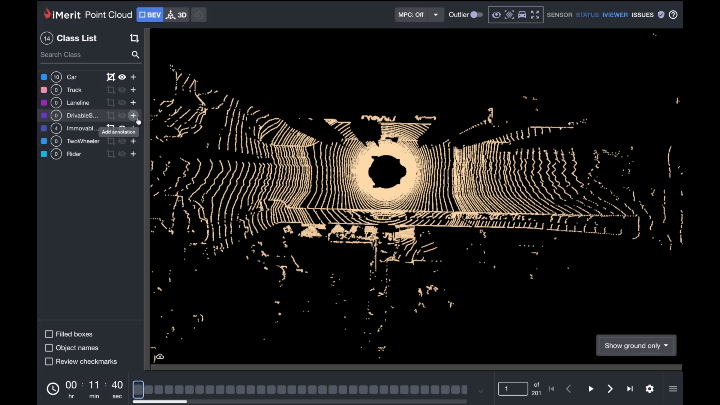Image resolution: width=720 pixels, height=405 pixels.
Task: Enable the Review checkmarks checkbox
Action: click(49, 361)
